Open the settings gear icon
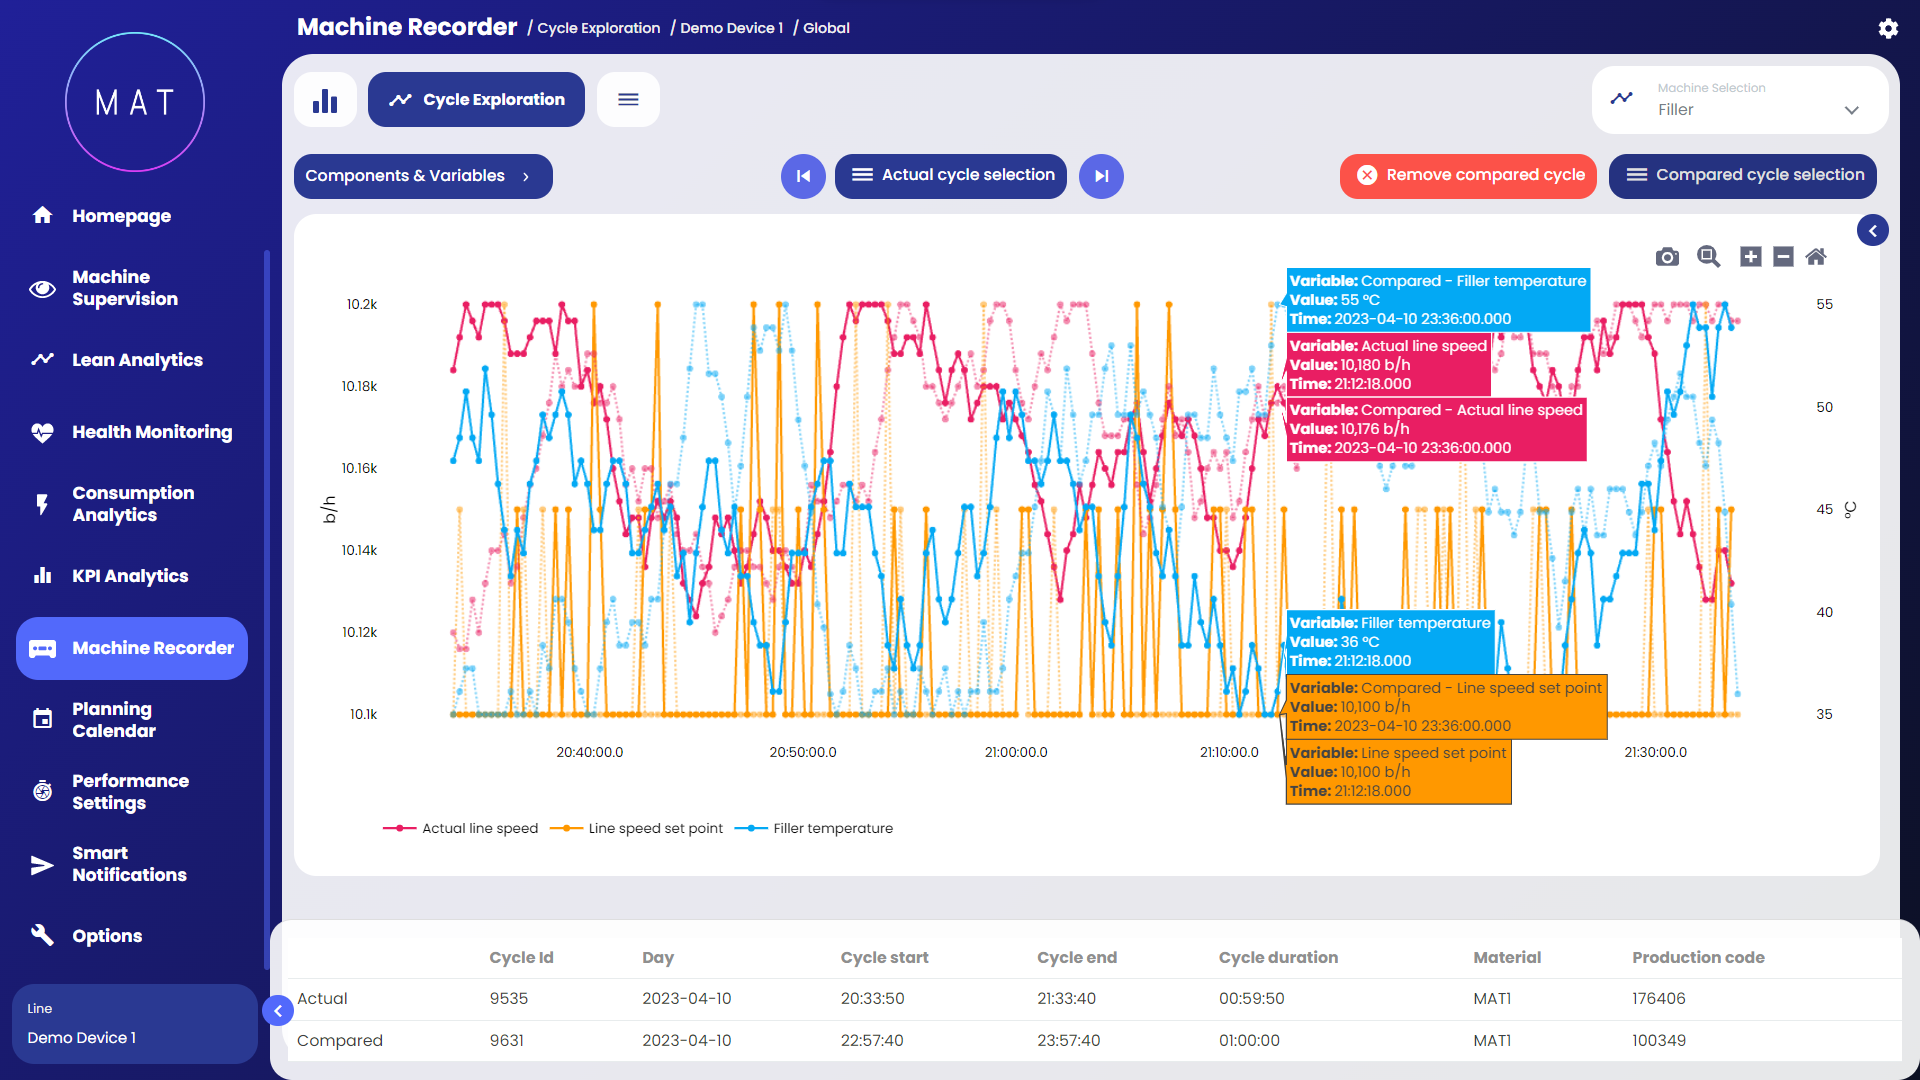This screenshot has height=1080, width=1920. click(1888, 28)
